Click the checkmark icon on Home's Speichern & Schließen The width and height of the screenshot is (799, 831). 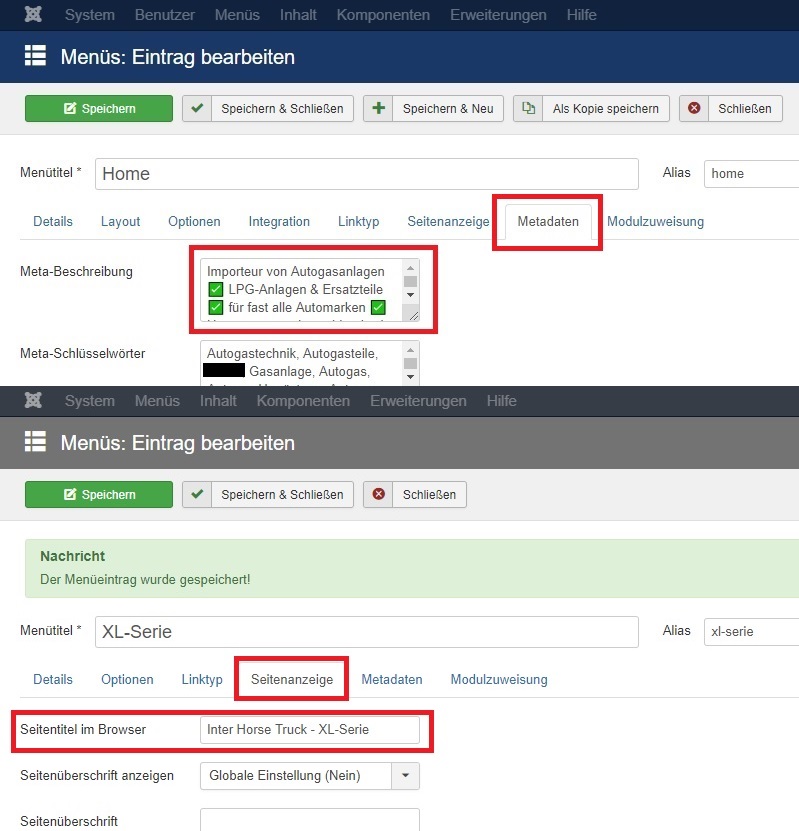(197, 109)
